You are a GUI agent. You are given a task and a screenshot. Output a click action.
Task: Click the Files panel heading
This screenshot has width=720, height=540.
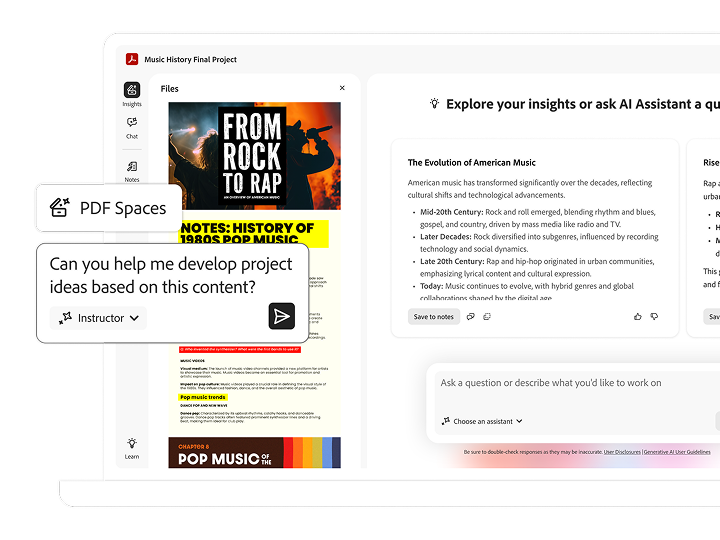(x=169, y=89)
